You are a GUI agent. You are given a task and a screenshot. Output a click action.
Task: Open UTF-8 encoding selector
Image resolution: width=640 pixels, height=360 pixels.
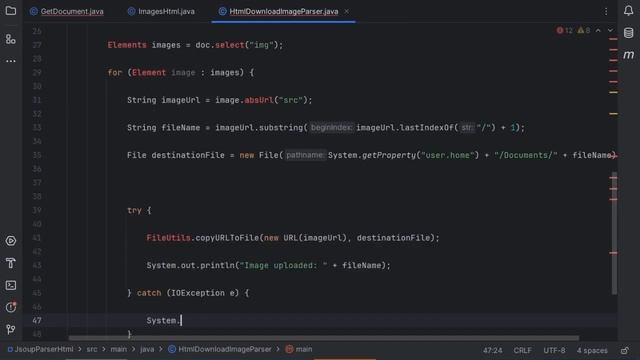click(x=554, y=350)
